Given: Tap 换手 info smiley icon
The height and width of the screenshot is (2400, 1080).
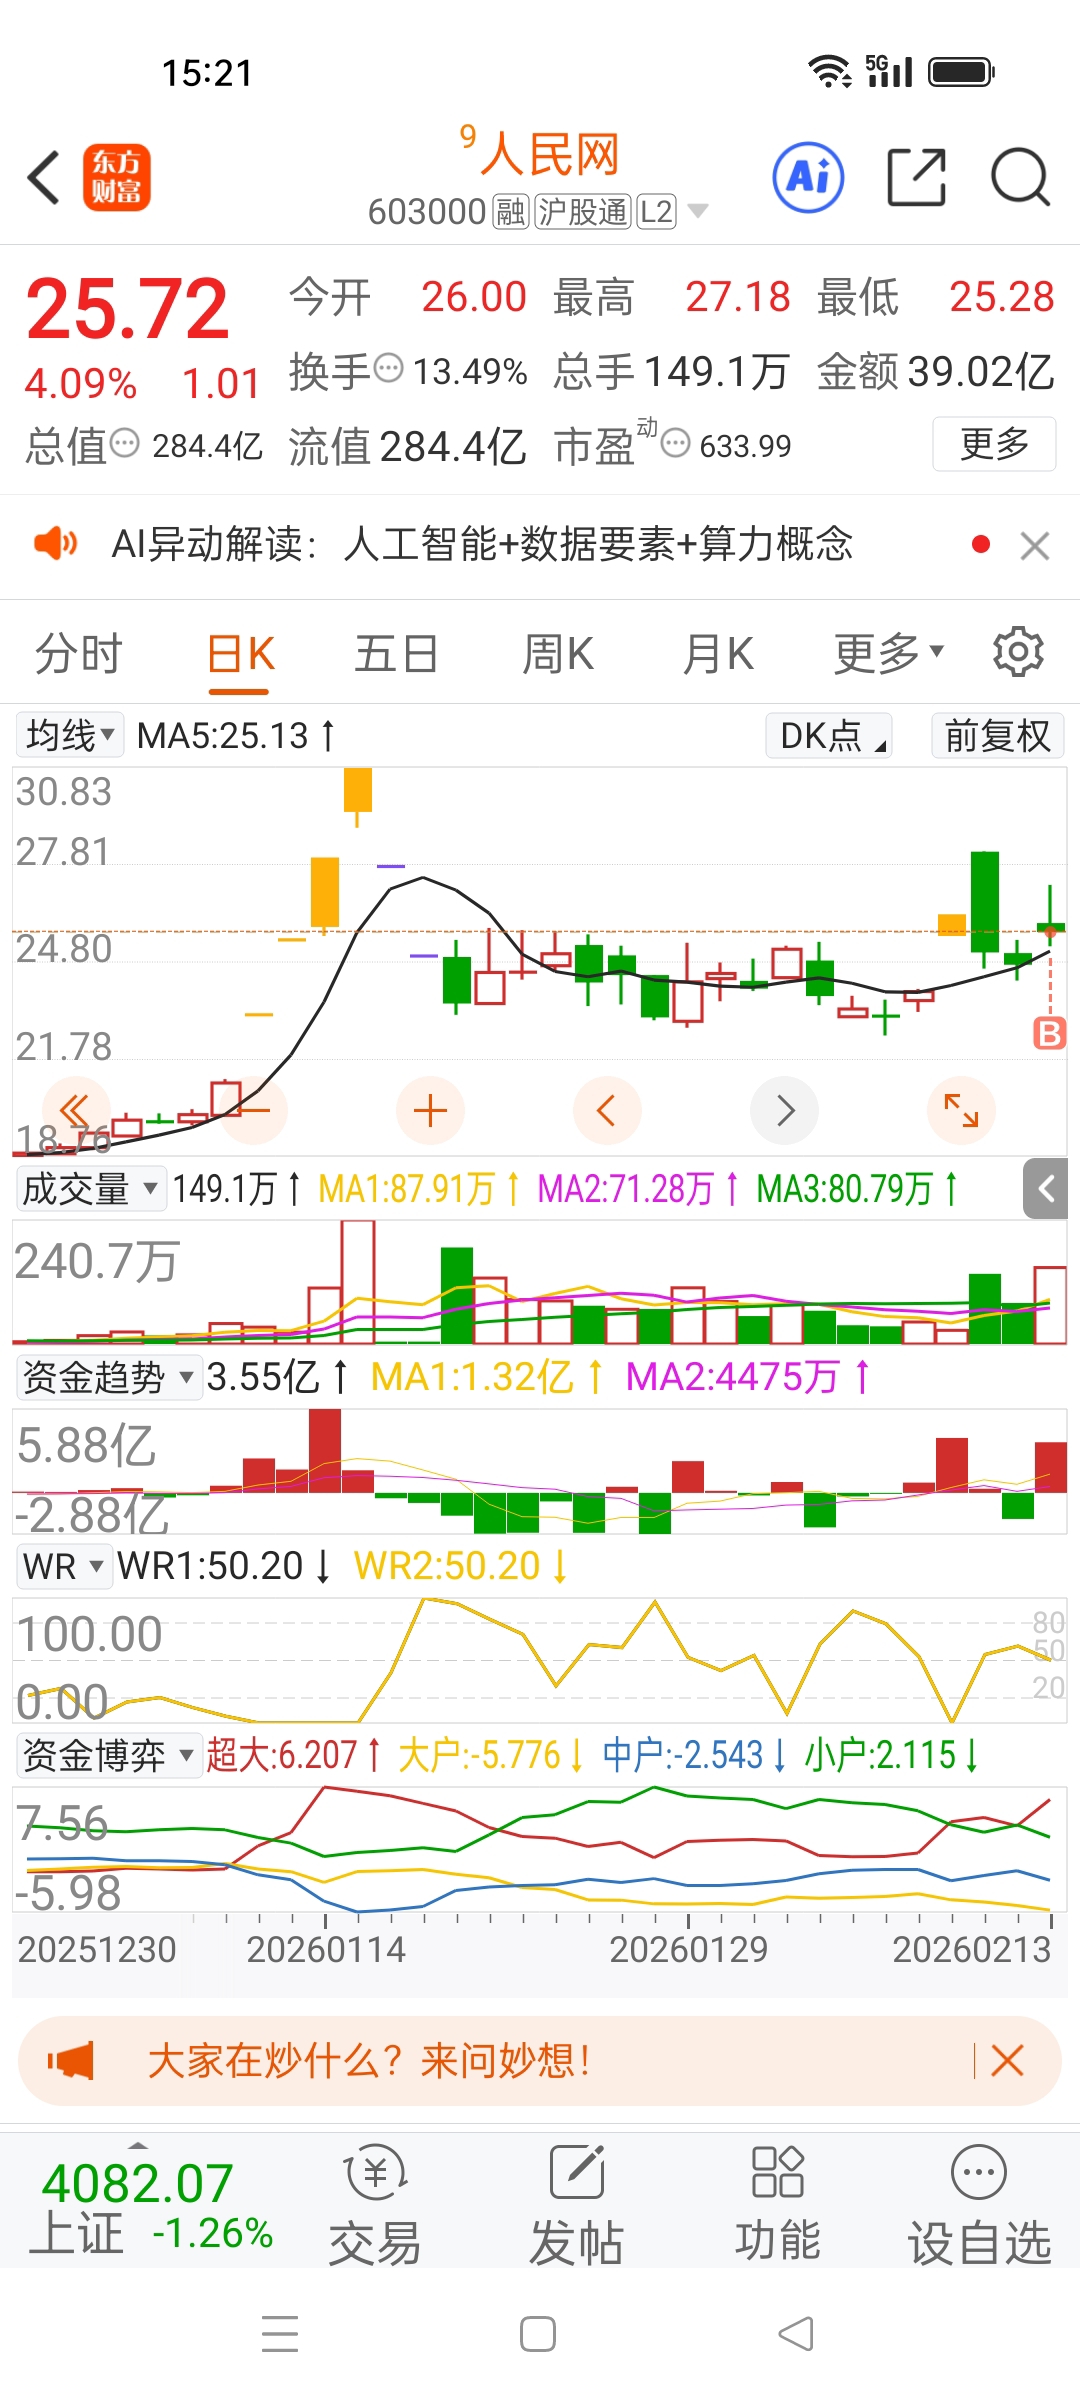Looking at the screenshot, I should coord(388,368).
